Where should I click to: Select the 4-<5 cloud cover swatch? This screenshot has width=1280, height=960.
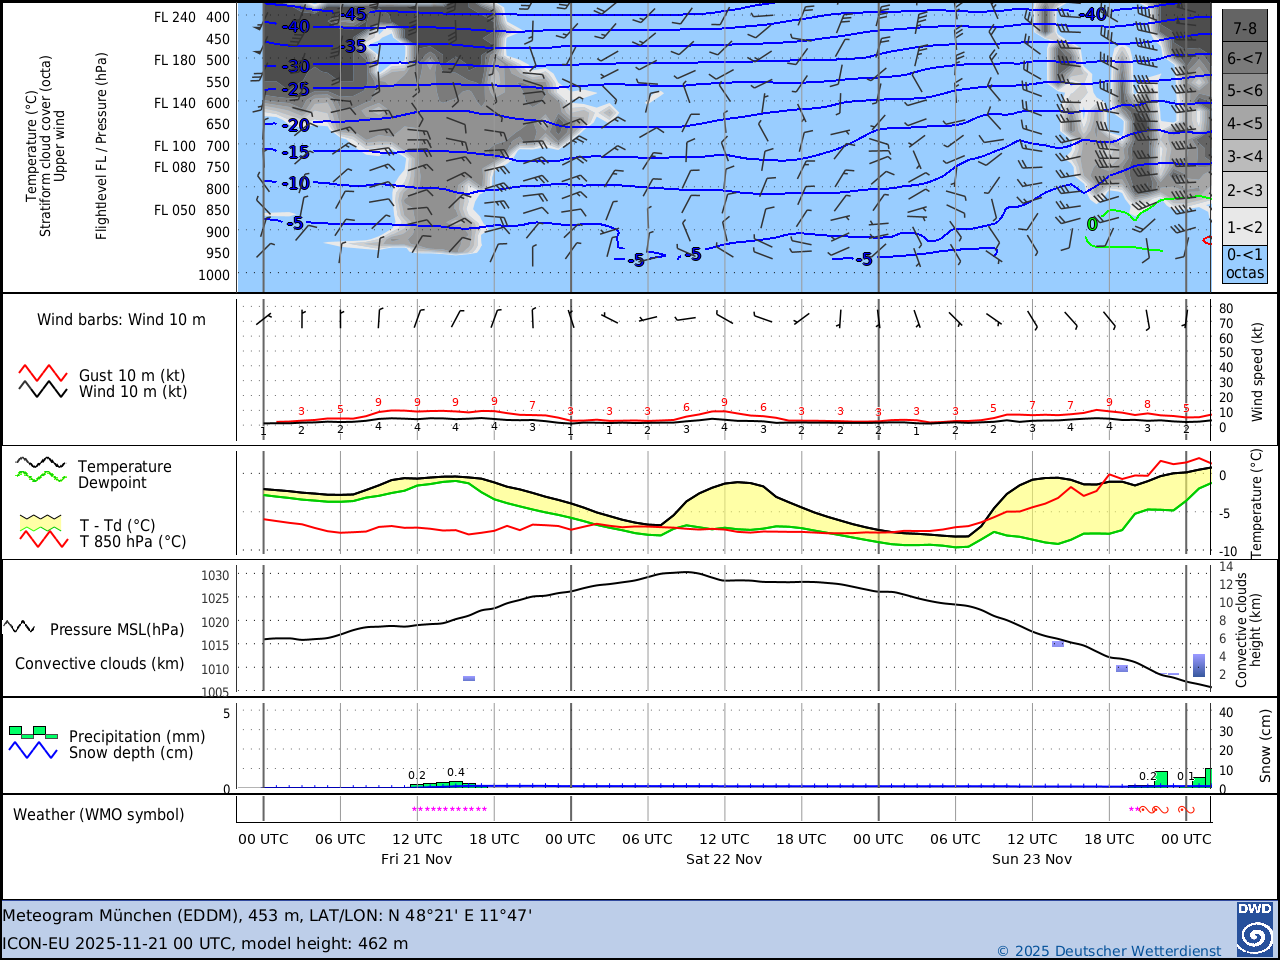click(1244, 124)
